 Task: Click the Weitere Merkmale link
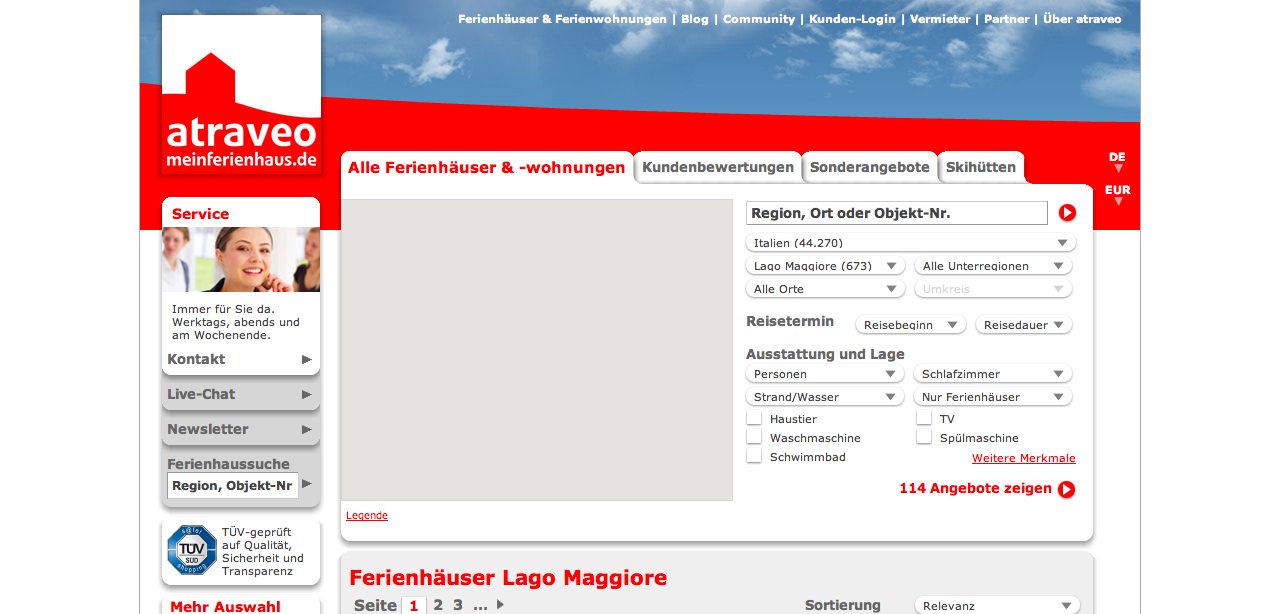tap(1023, 459)
